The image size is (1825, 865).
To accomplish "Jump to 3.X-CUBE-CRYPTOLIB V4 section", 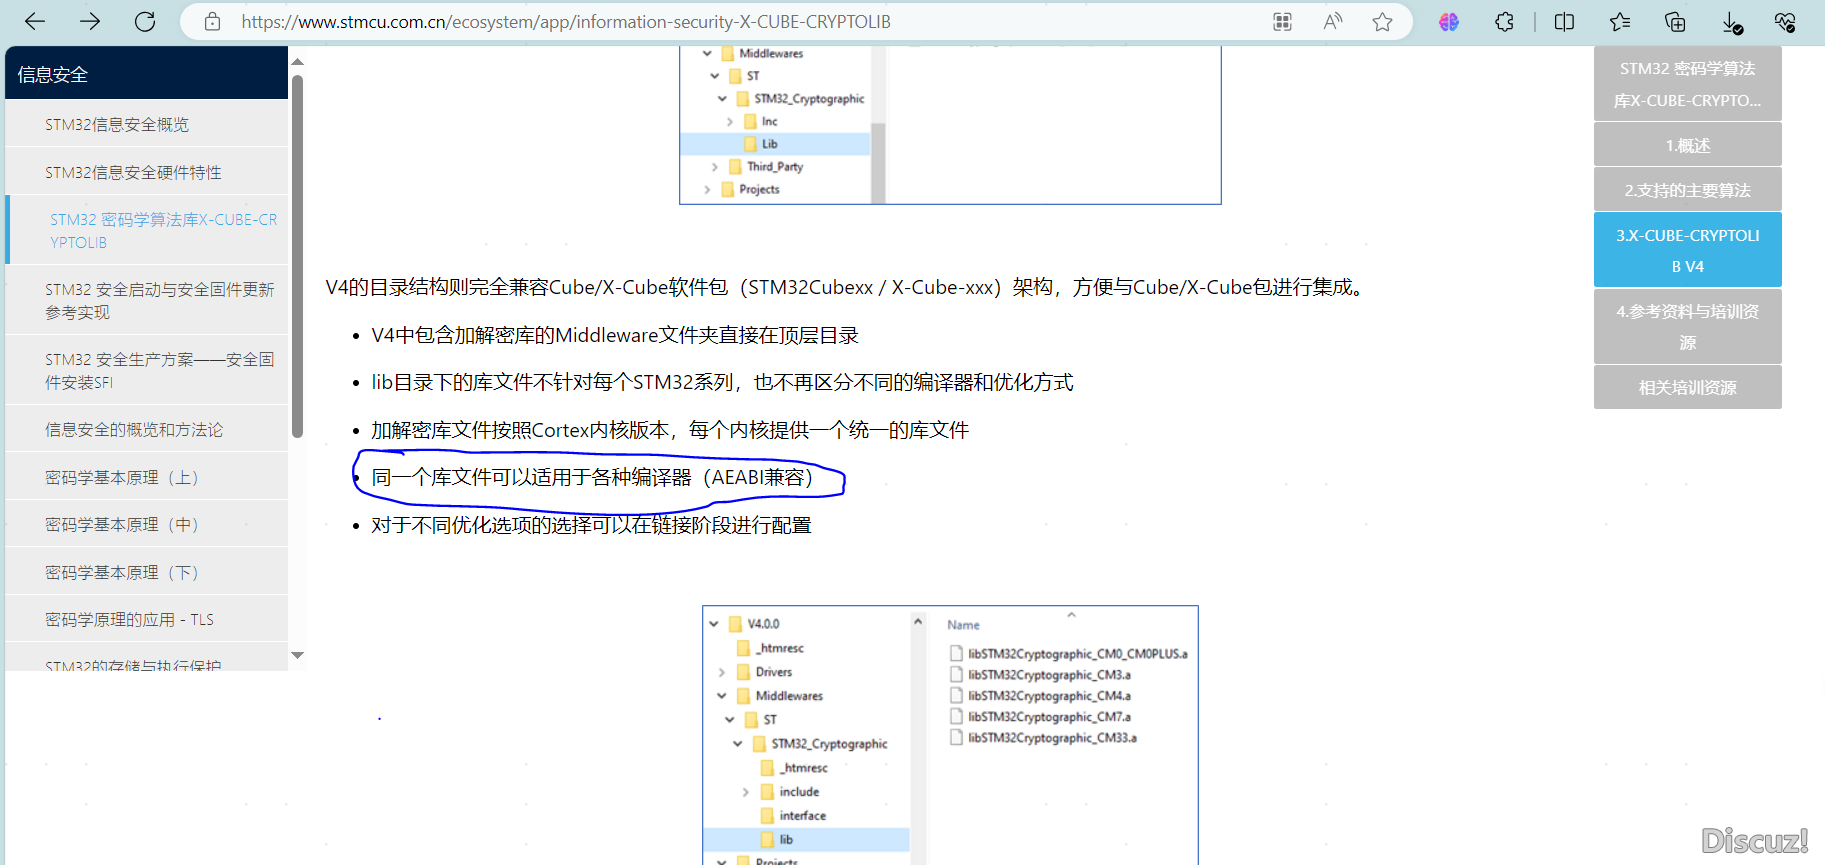I will click(1688, 250).
